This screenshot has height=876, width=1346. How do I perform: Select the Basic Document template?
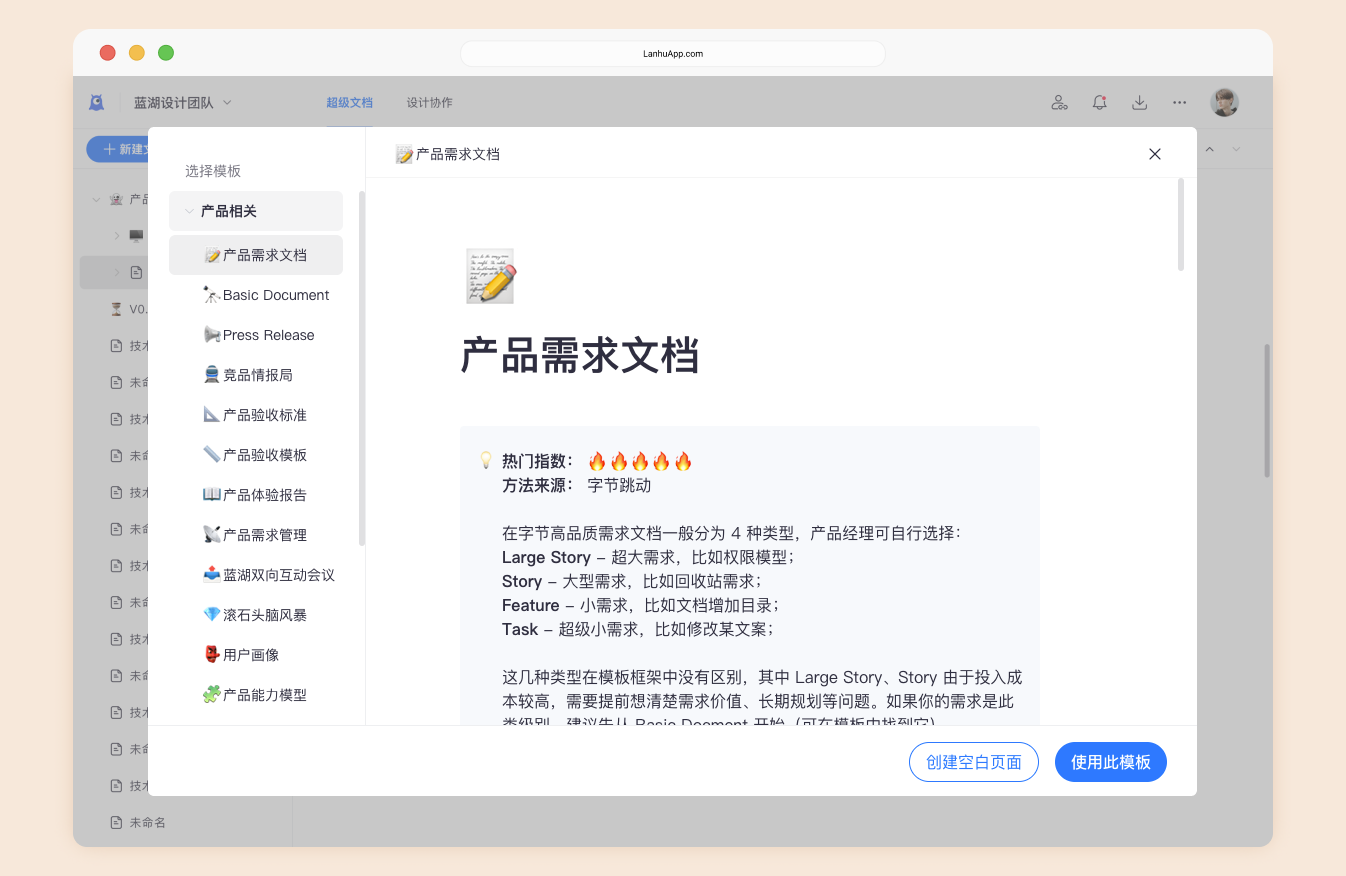(266, 294)
